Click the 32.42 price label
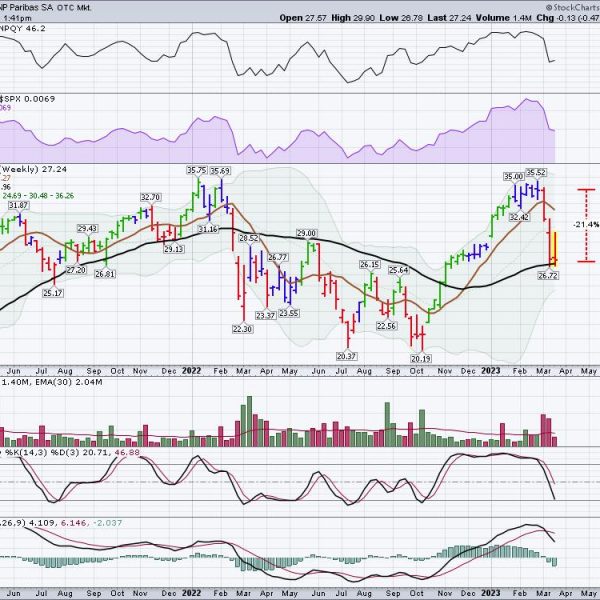 click(x=519, y=217)
